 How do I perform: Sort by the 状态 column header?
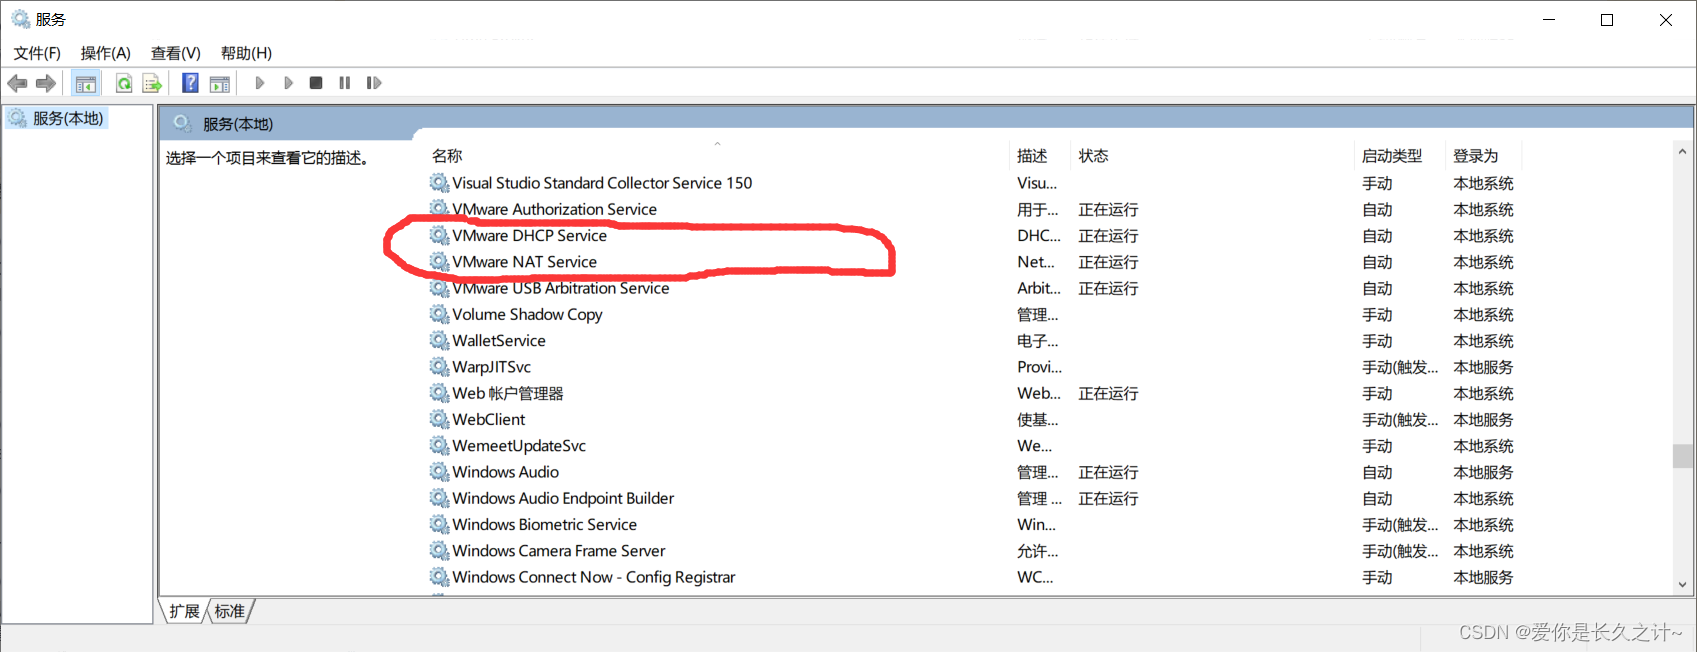tap(1093, 156)
